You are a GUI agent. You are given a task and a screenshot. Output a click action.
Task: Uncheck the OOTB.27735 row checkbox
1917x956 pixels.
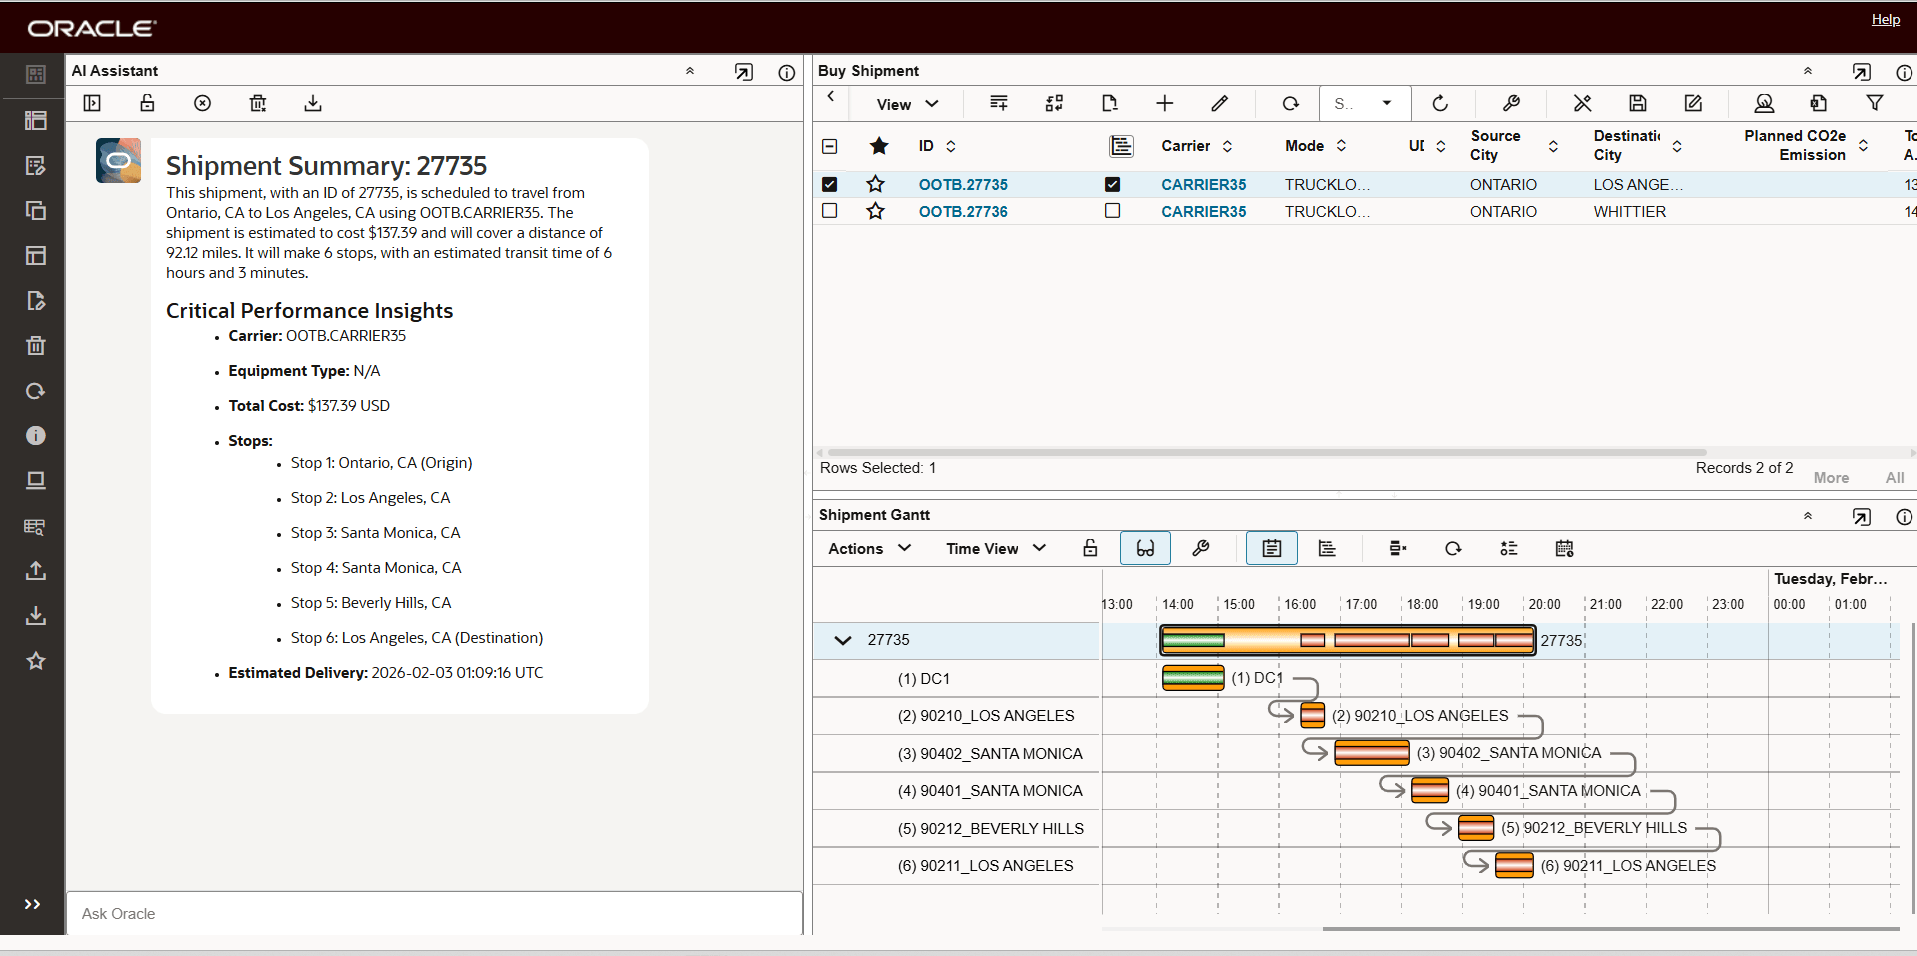[x=829, y=184]
